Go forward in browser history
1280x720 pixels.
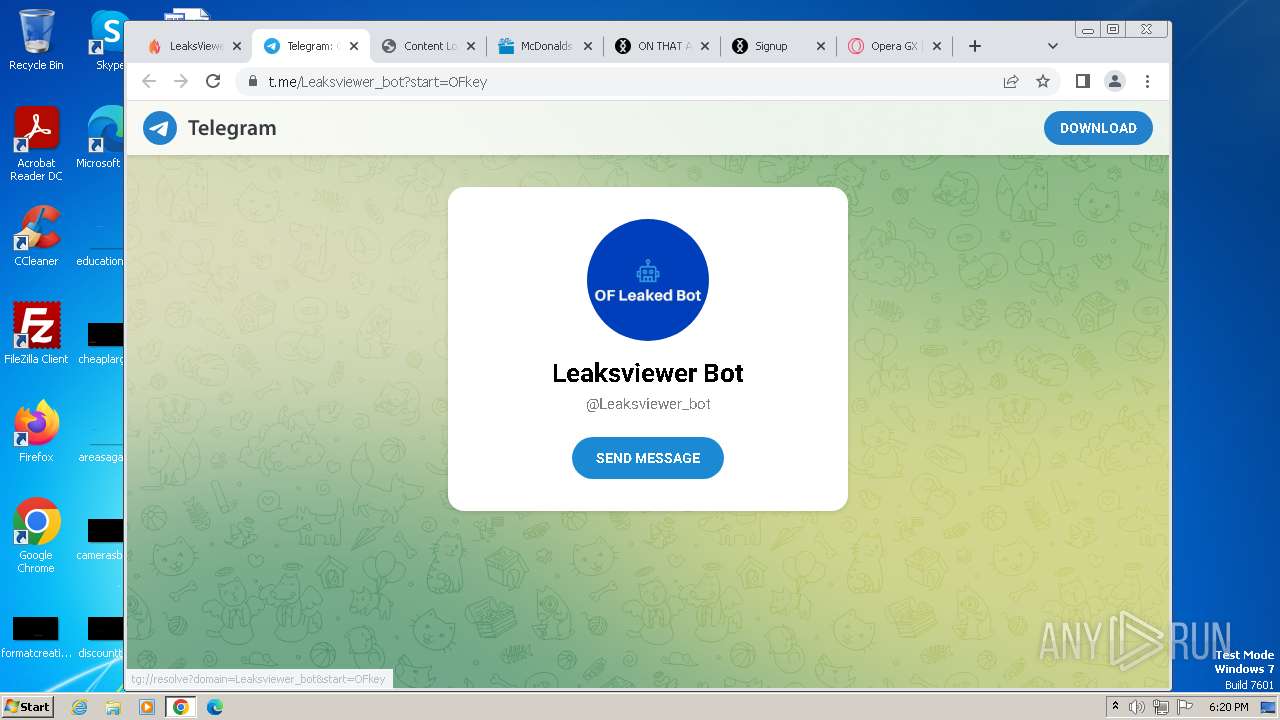[181, 81]
